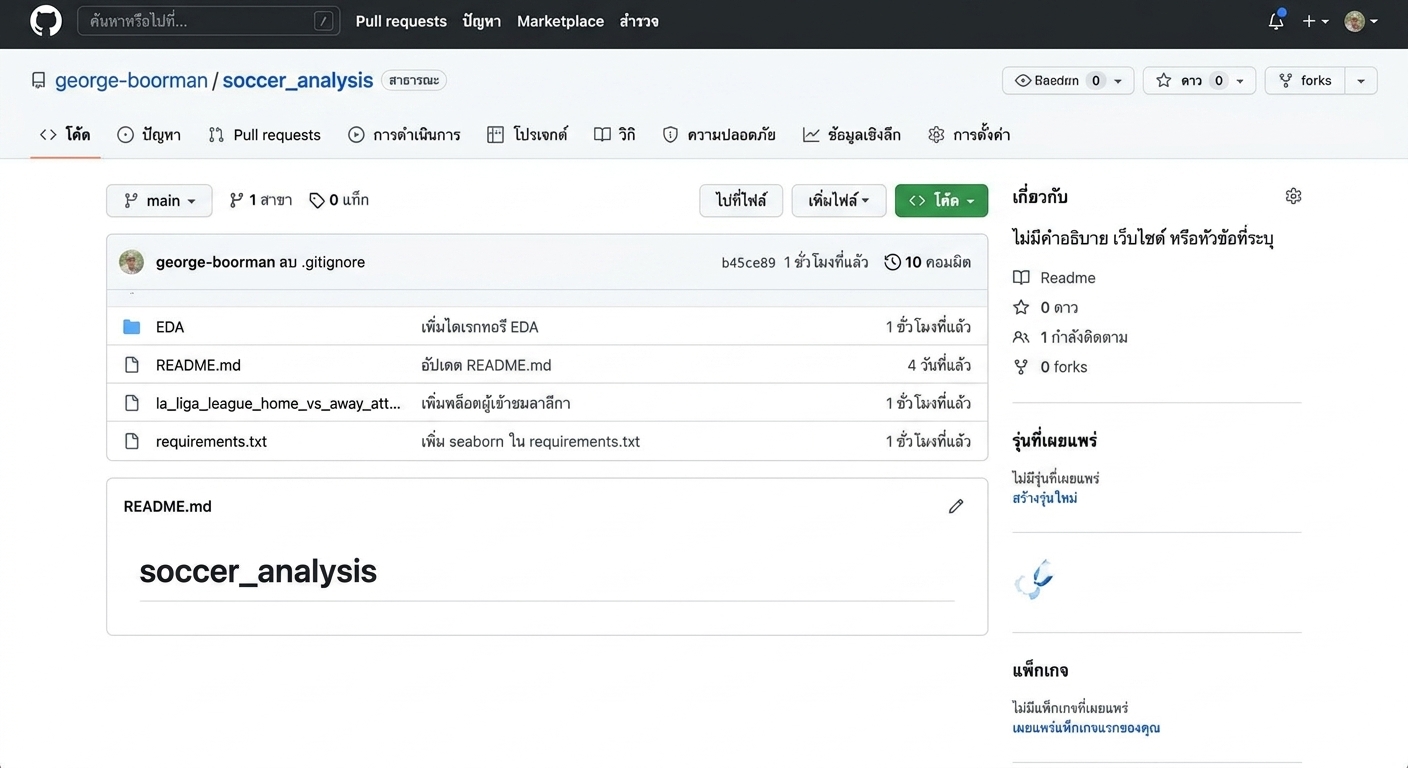Open the EDA folder
This screenshot has width=1408, height=768.
pos(170,327)
